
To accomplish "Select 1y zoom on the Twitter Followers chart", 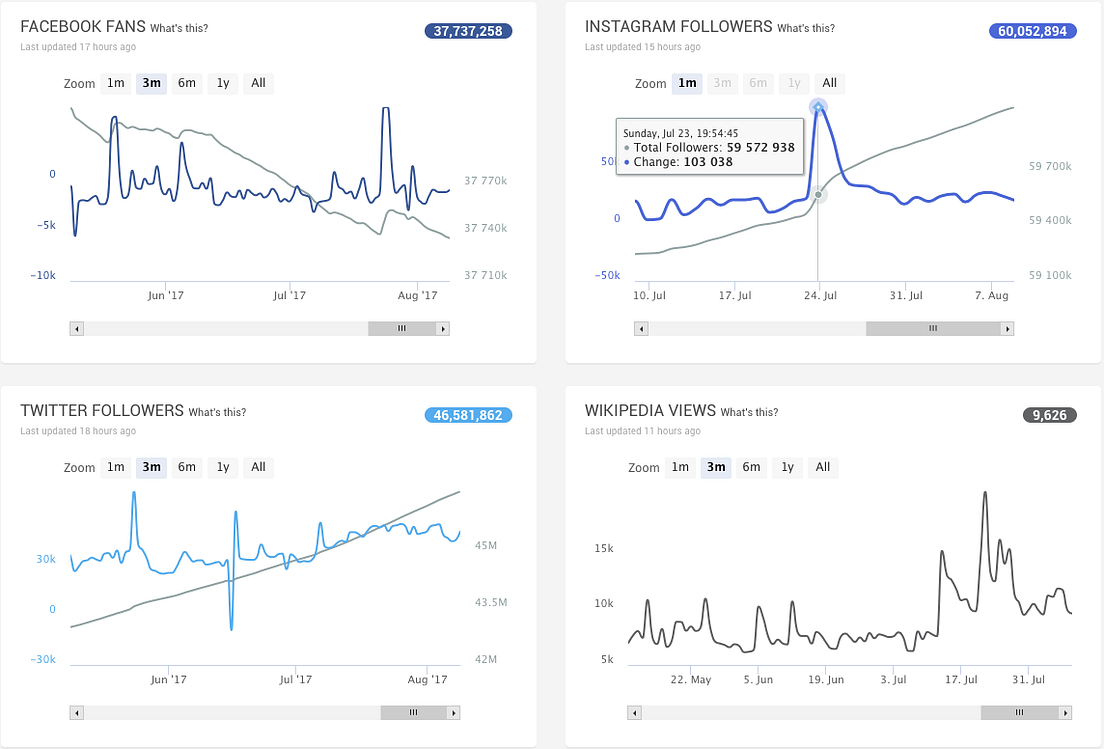I will click(x=222, y=467).
